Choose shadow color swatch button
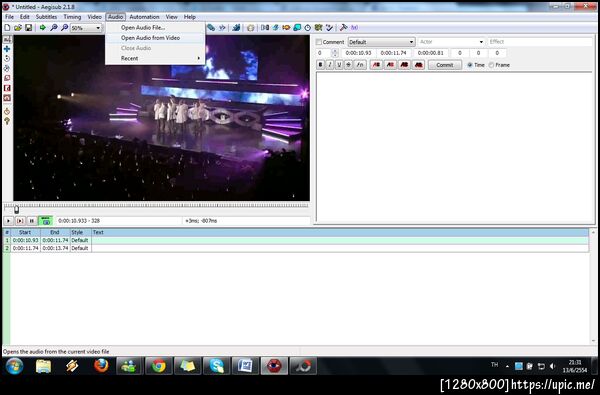600x395 pixels. (419, 65)
